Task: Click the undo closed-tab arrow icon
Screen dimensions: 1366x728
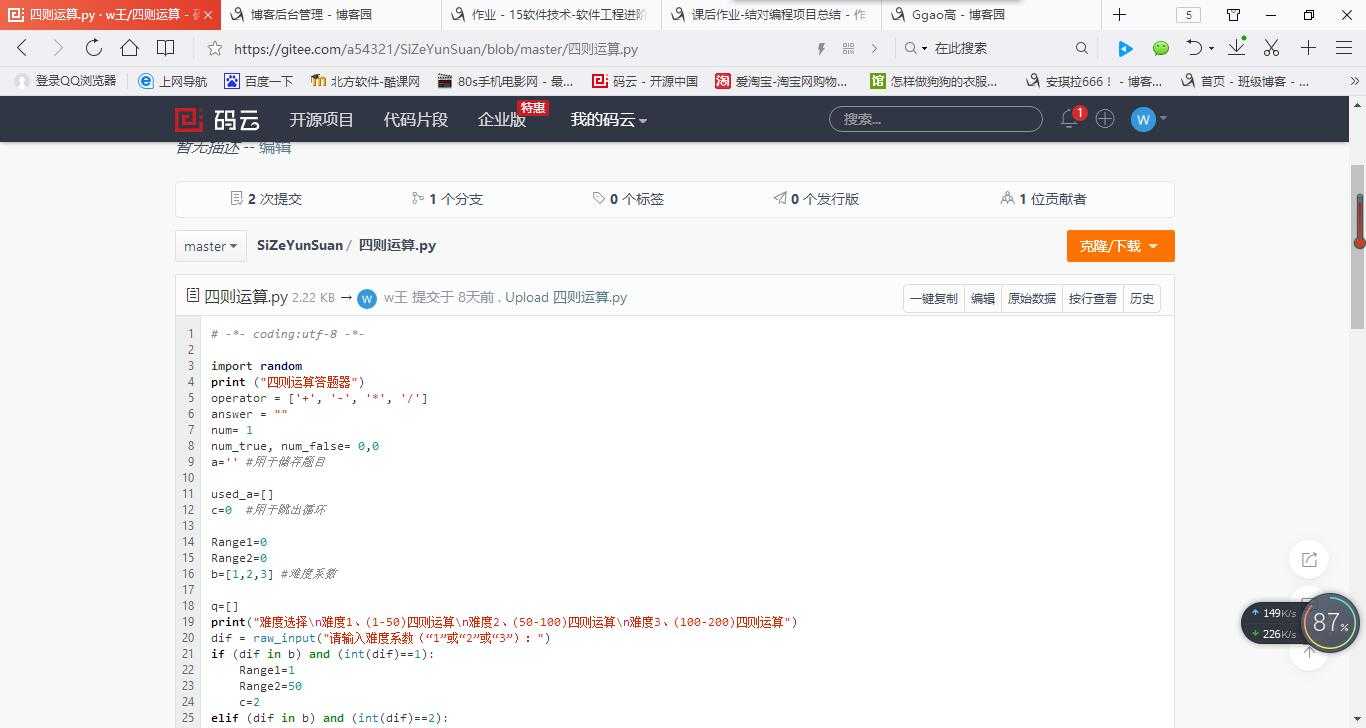Action: (1194, 48)
